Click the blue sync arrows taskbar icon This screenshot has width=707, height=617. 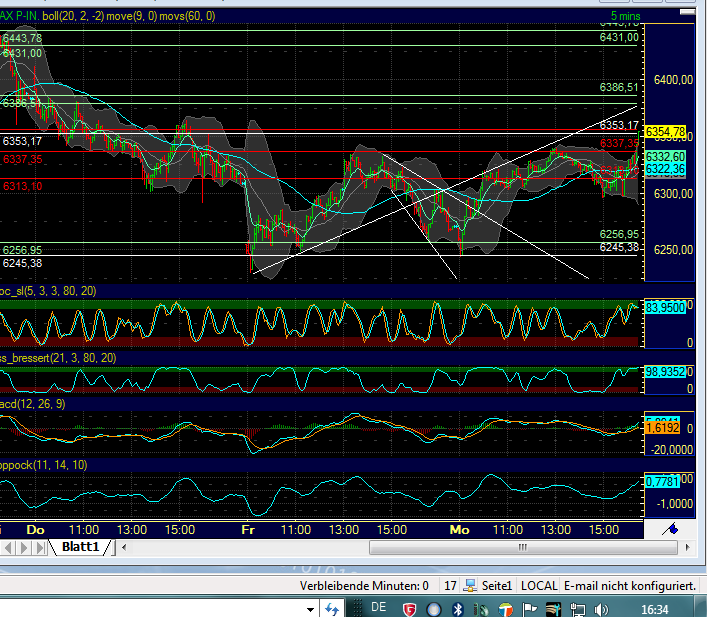332,609
